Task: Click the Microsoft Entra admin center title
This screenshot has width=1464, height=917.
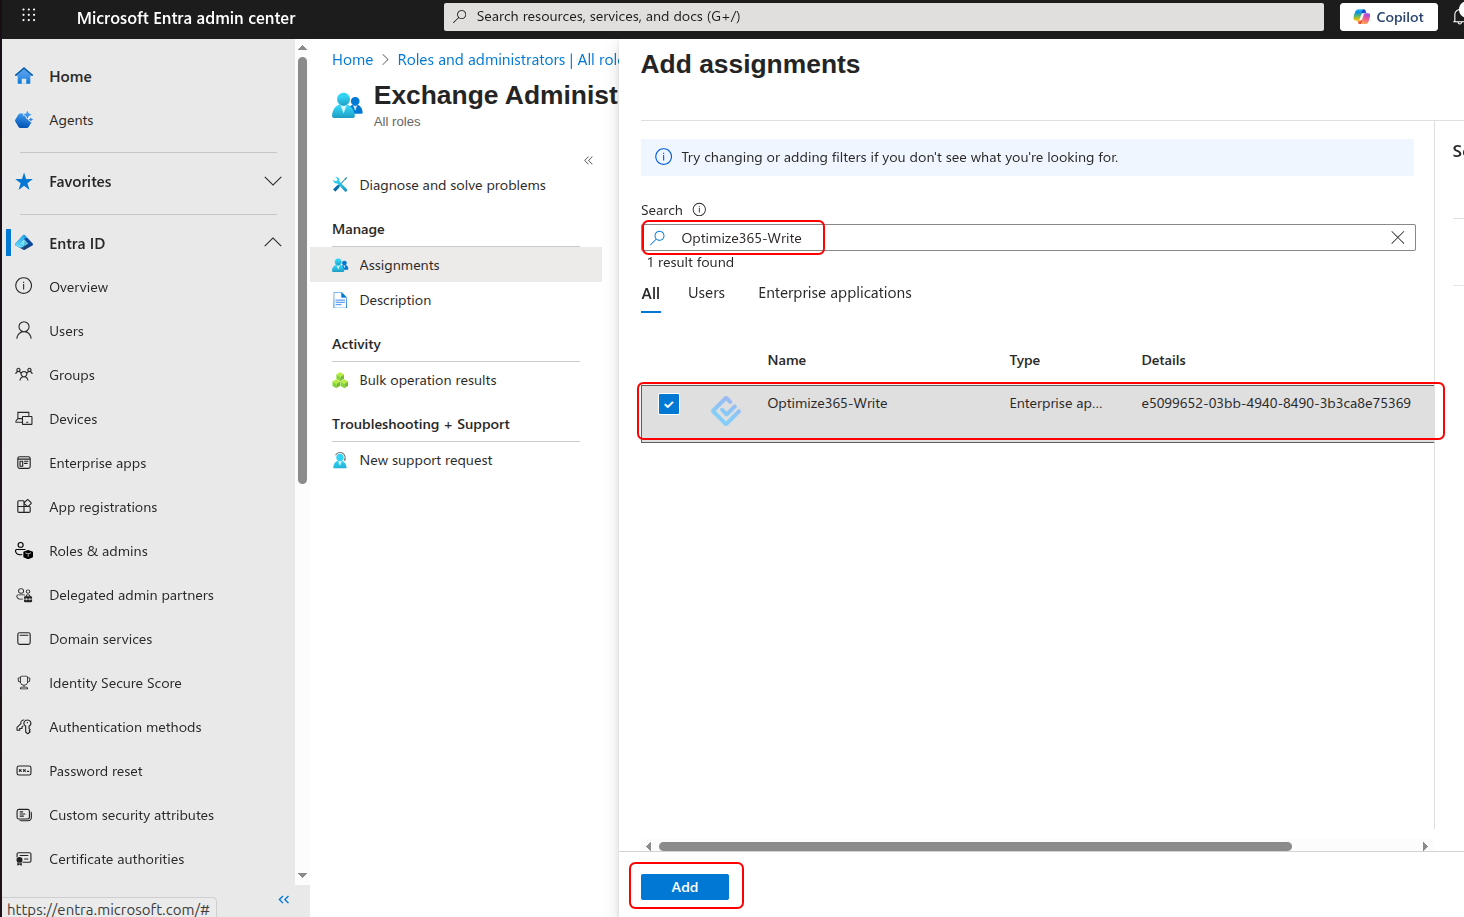Action: click(186, 18)
